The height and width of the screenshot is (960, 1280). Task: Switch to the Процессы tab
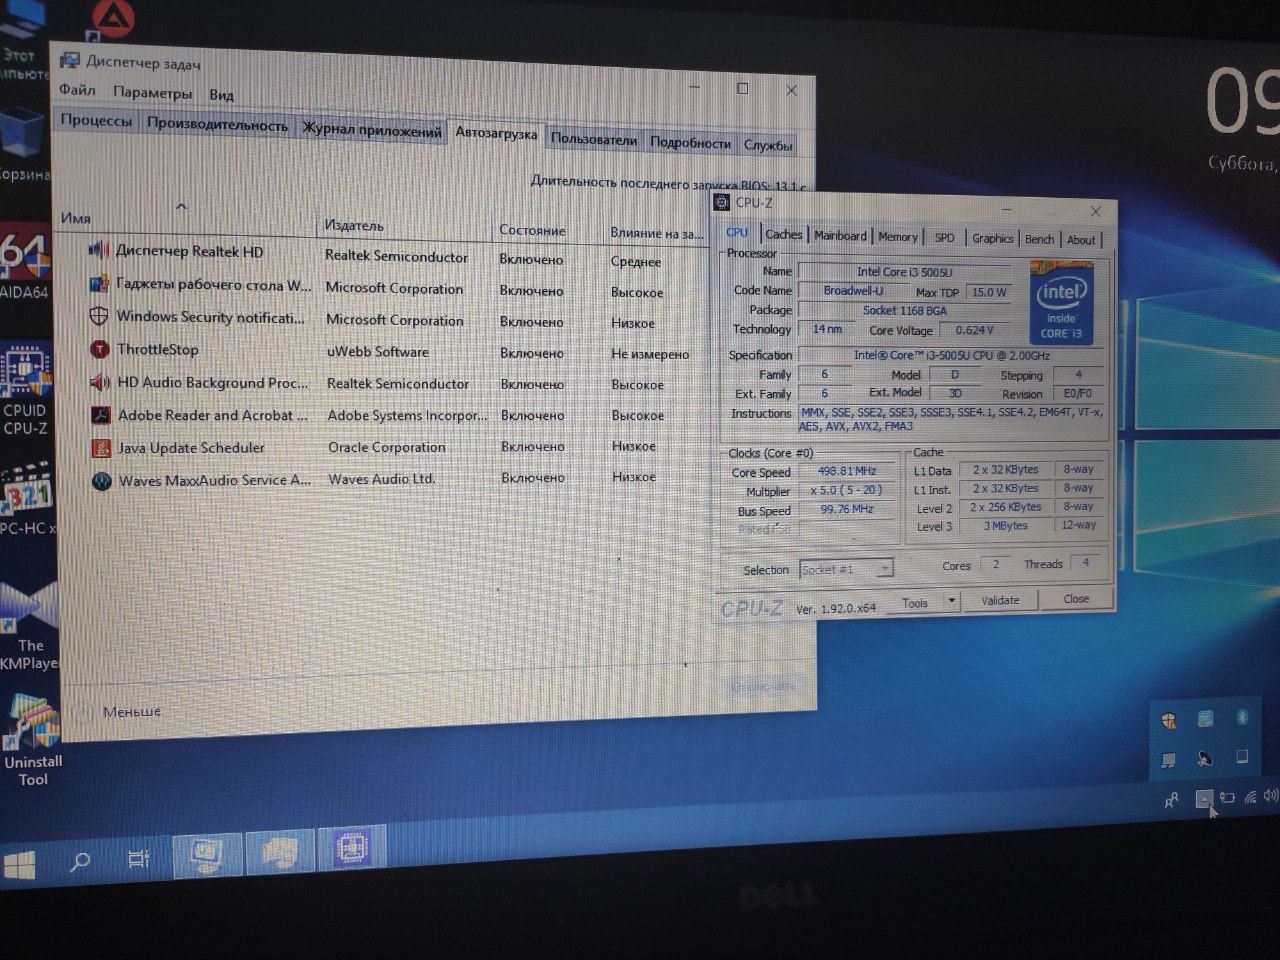(96, 120)
